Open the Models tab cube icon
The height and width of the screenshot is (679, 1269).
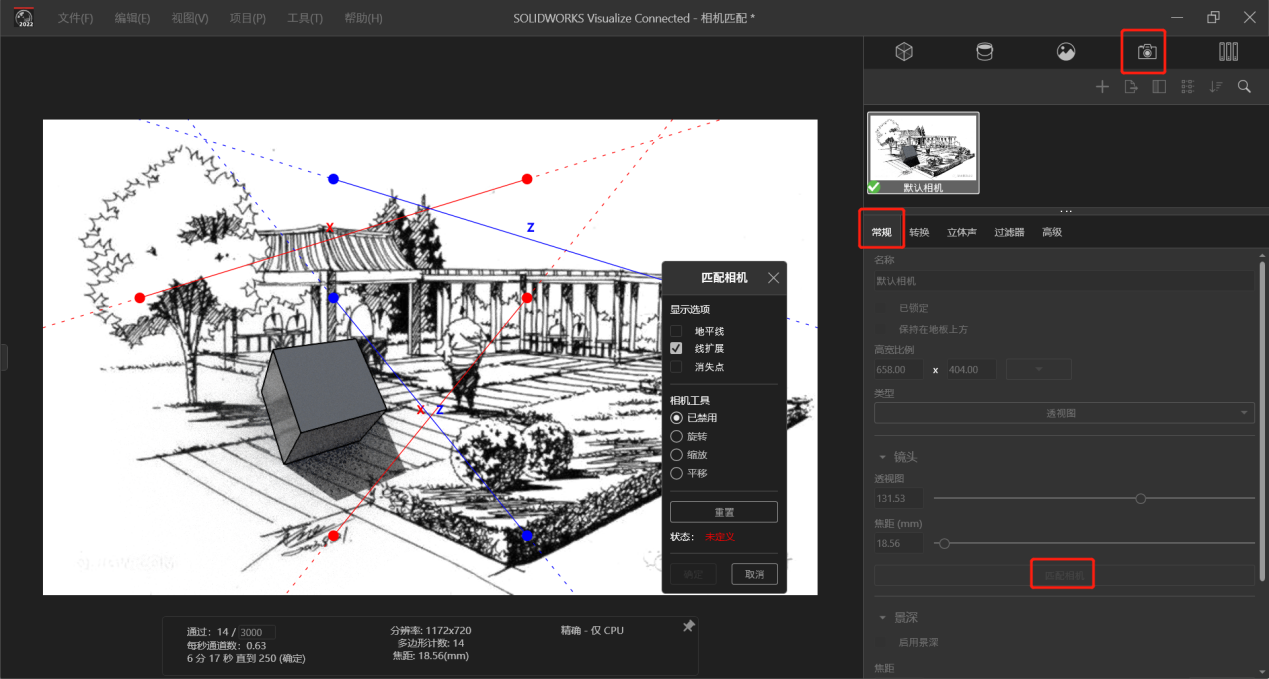click(904, 52)
